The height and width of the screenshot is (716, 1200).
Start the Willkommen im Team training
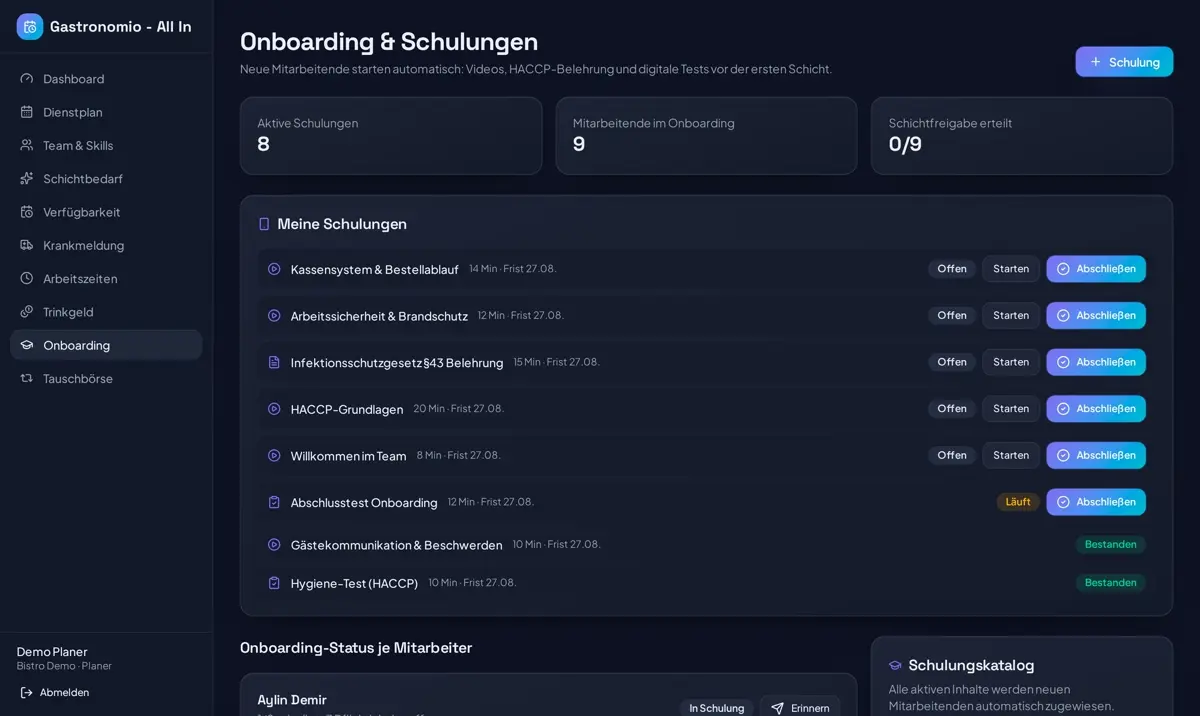pyautogui.click(x=1011, y=455)
